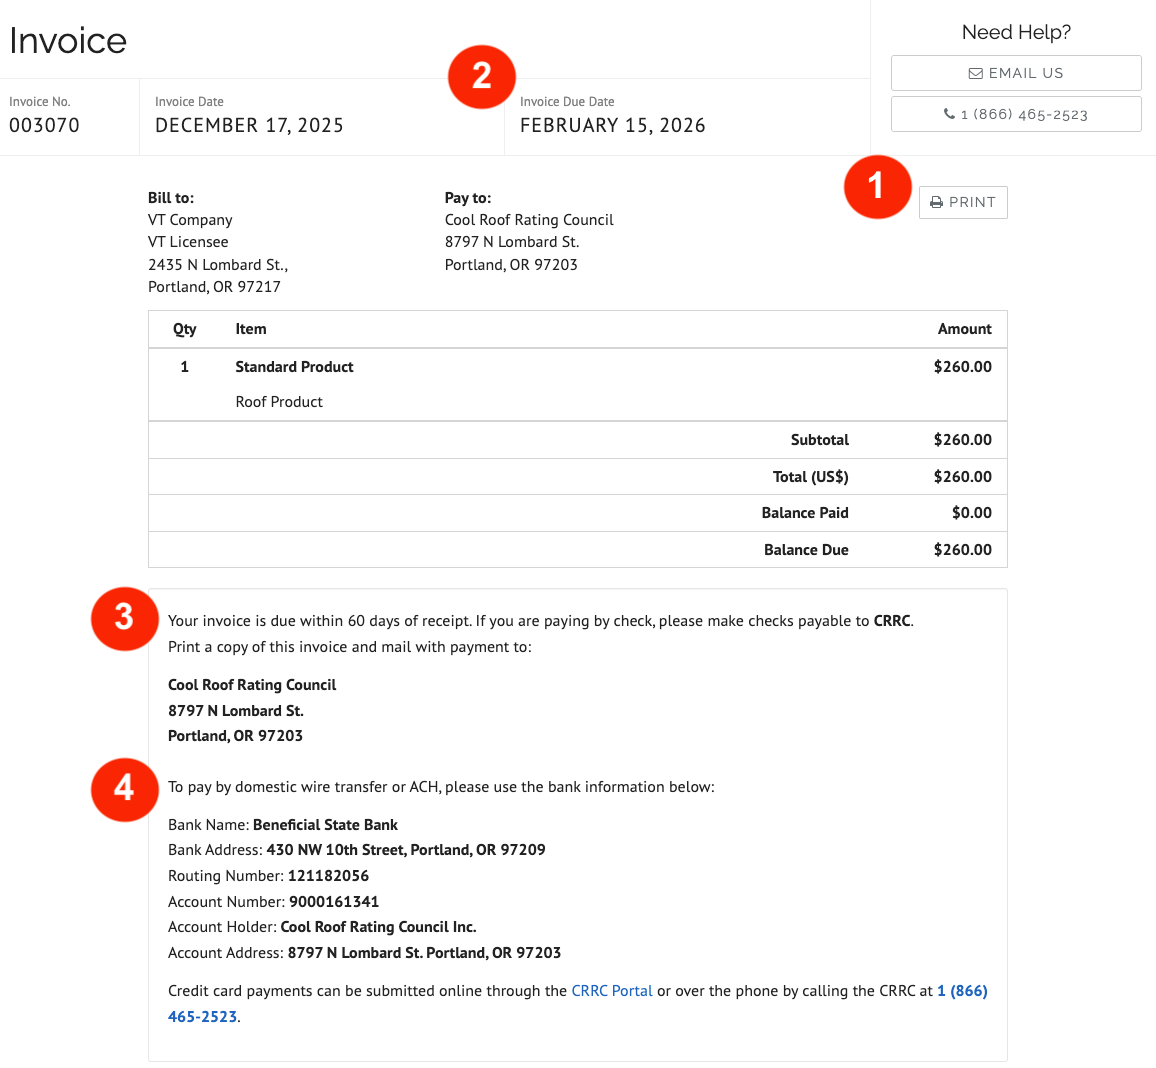Click the red marker 3 beside payment instructions
The image size is (1156, 1068).
coord(124,619)
